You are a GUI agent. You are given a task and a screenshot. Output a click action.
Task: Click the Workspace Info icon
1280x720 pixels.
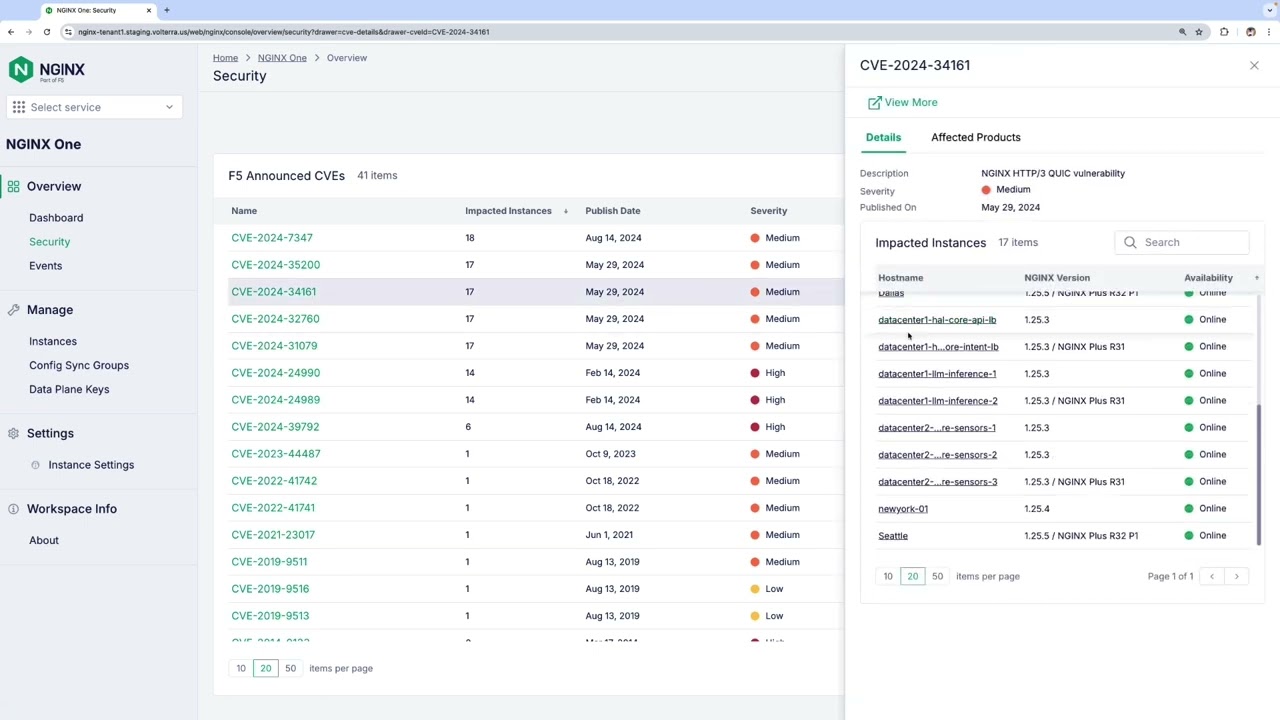pyautogui.click(x=13, y=509)
